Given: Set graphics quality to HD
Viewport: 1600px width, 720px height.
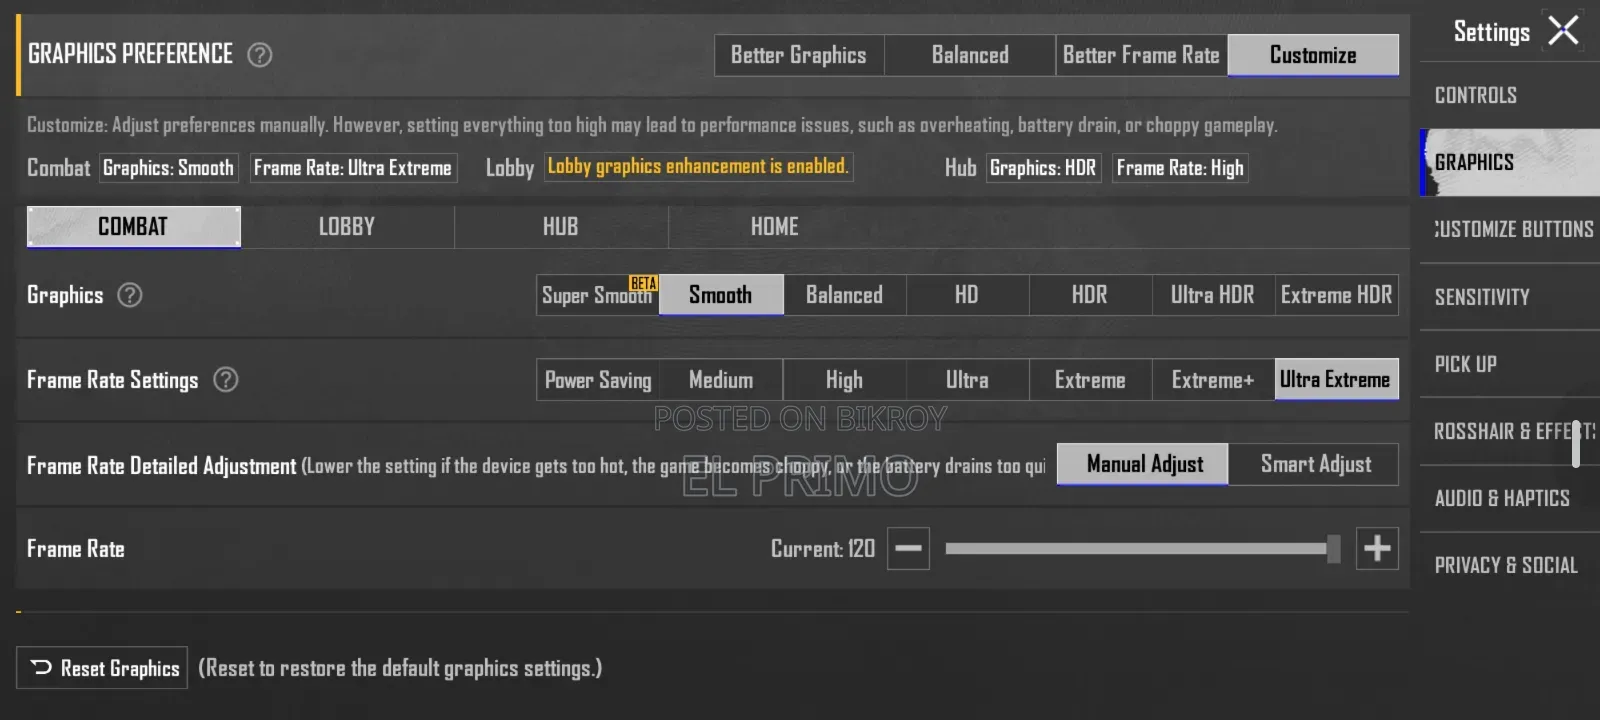Looking at the screenshot, I should coord(967,295).
